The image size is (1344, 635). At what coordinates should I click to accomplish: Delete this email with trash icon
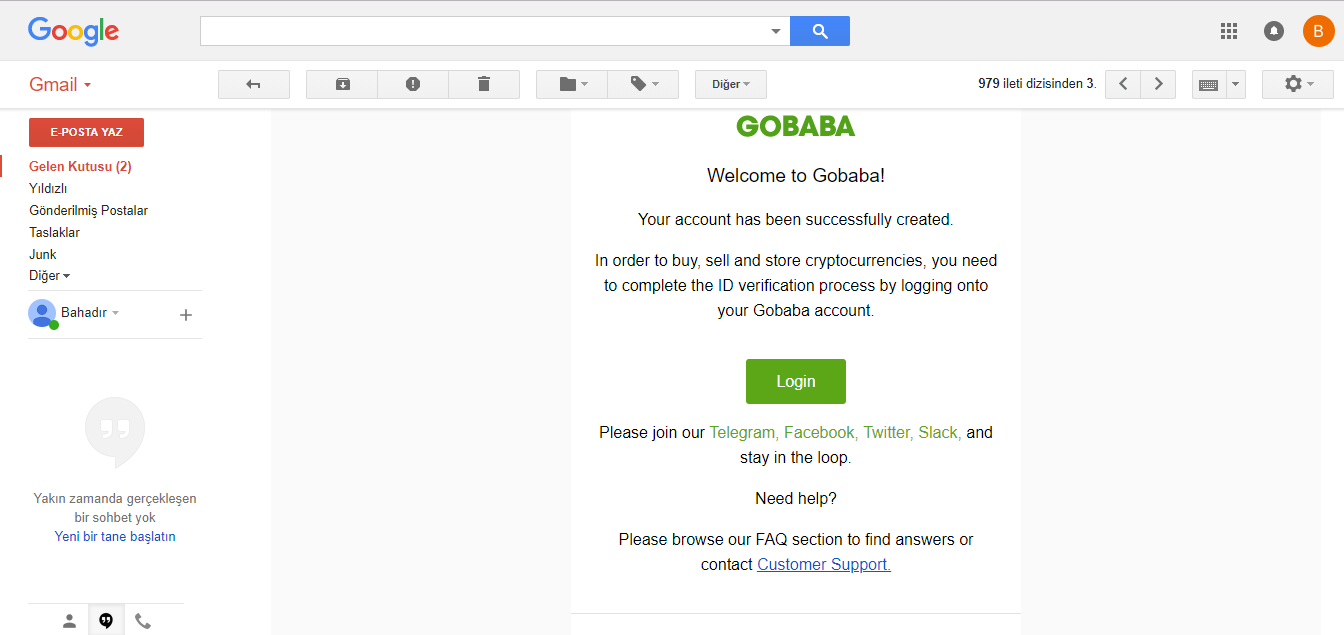[x=484, y=84]
